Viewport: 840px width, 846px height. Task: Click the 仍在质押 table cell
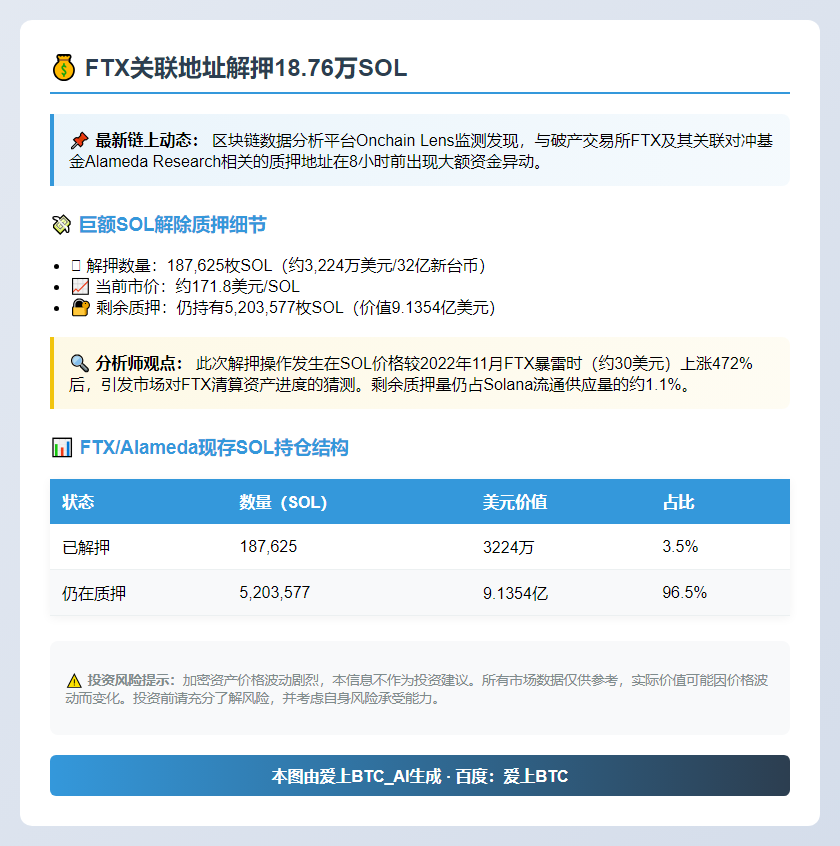tap(94, 593)
